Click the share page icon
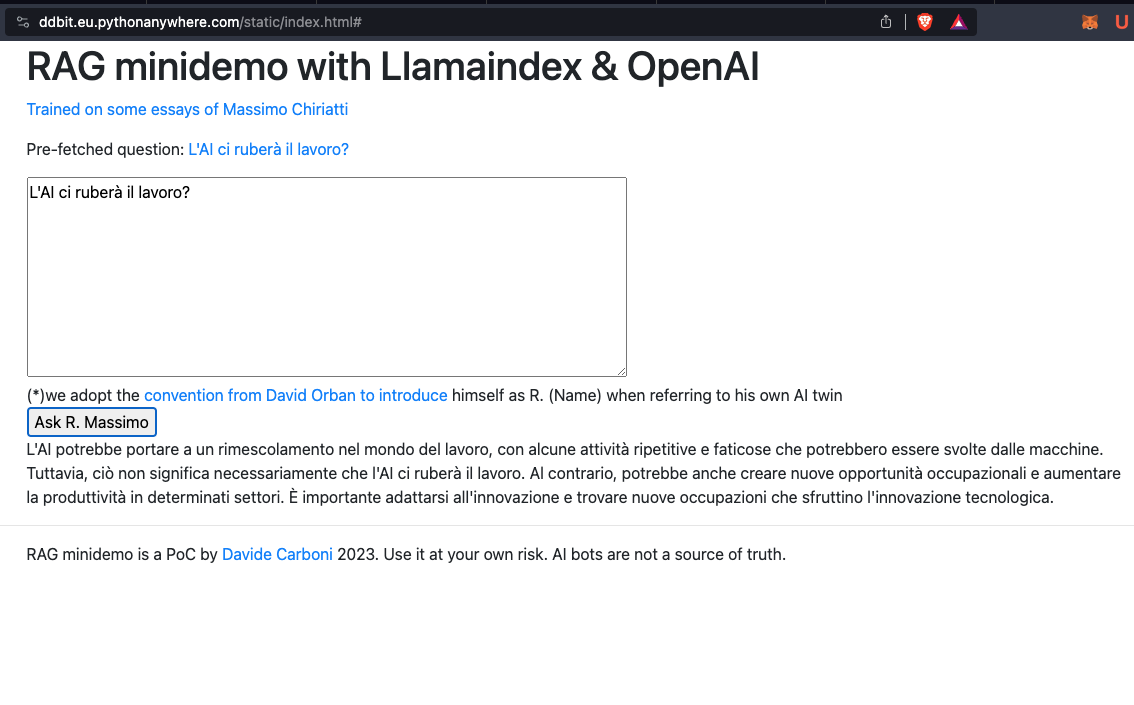This screenshot has height=705, width=1134. coord(886,22)
